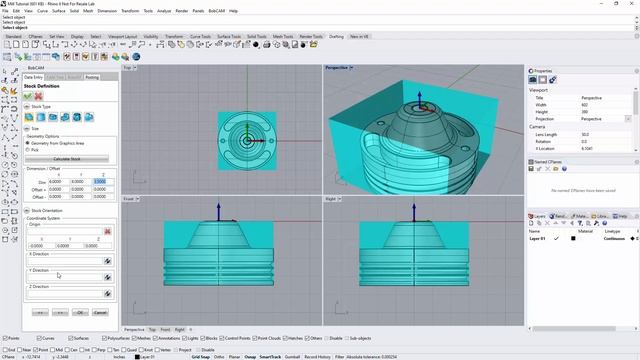The image size is (640, 360).
Task: Click the red X in Stock Definition
Action: point(38,96)
